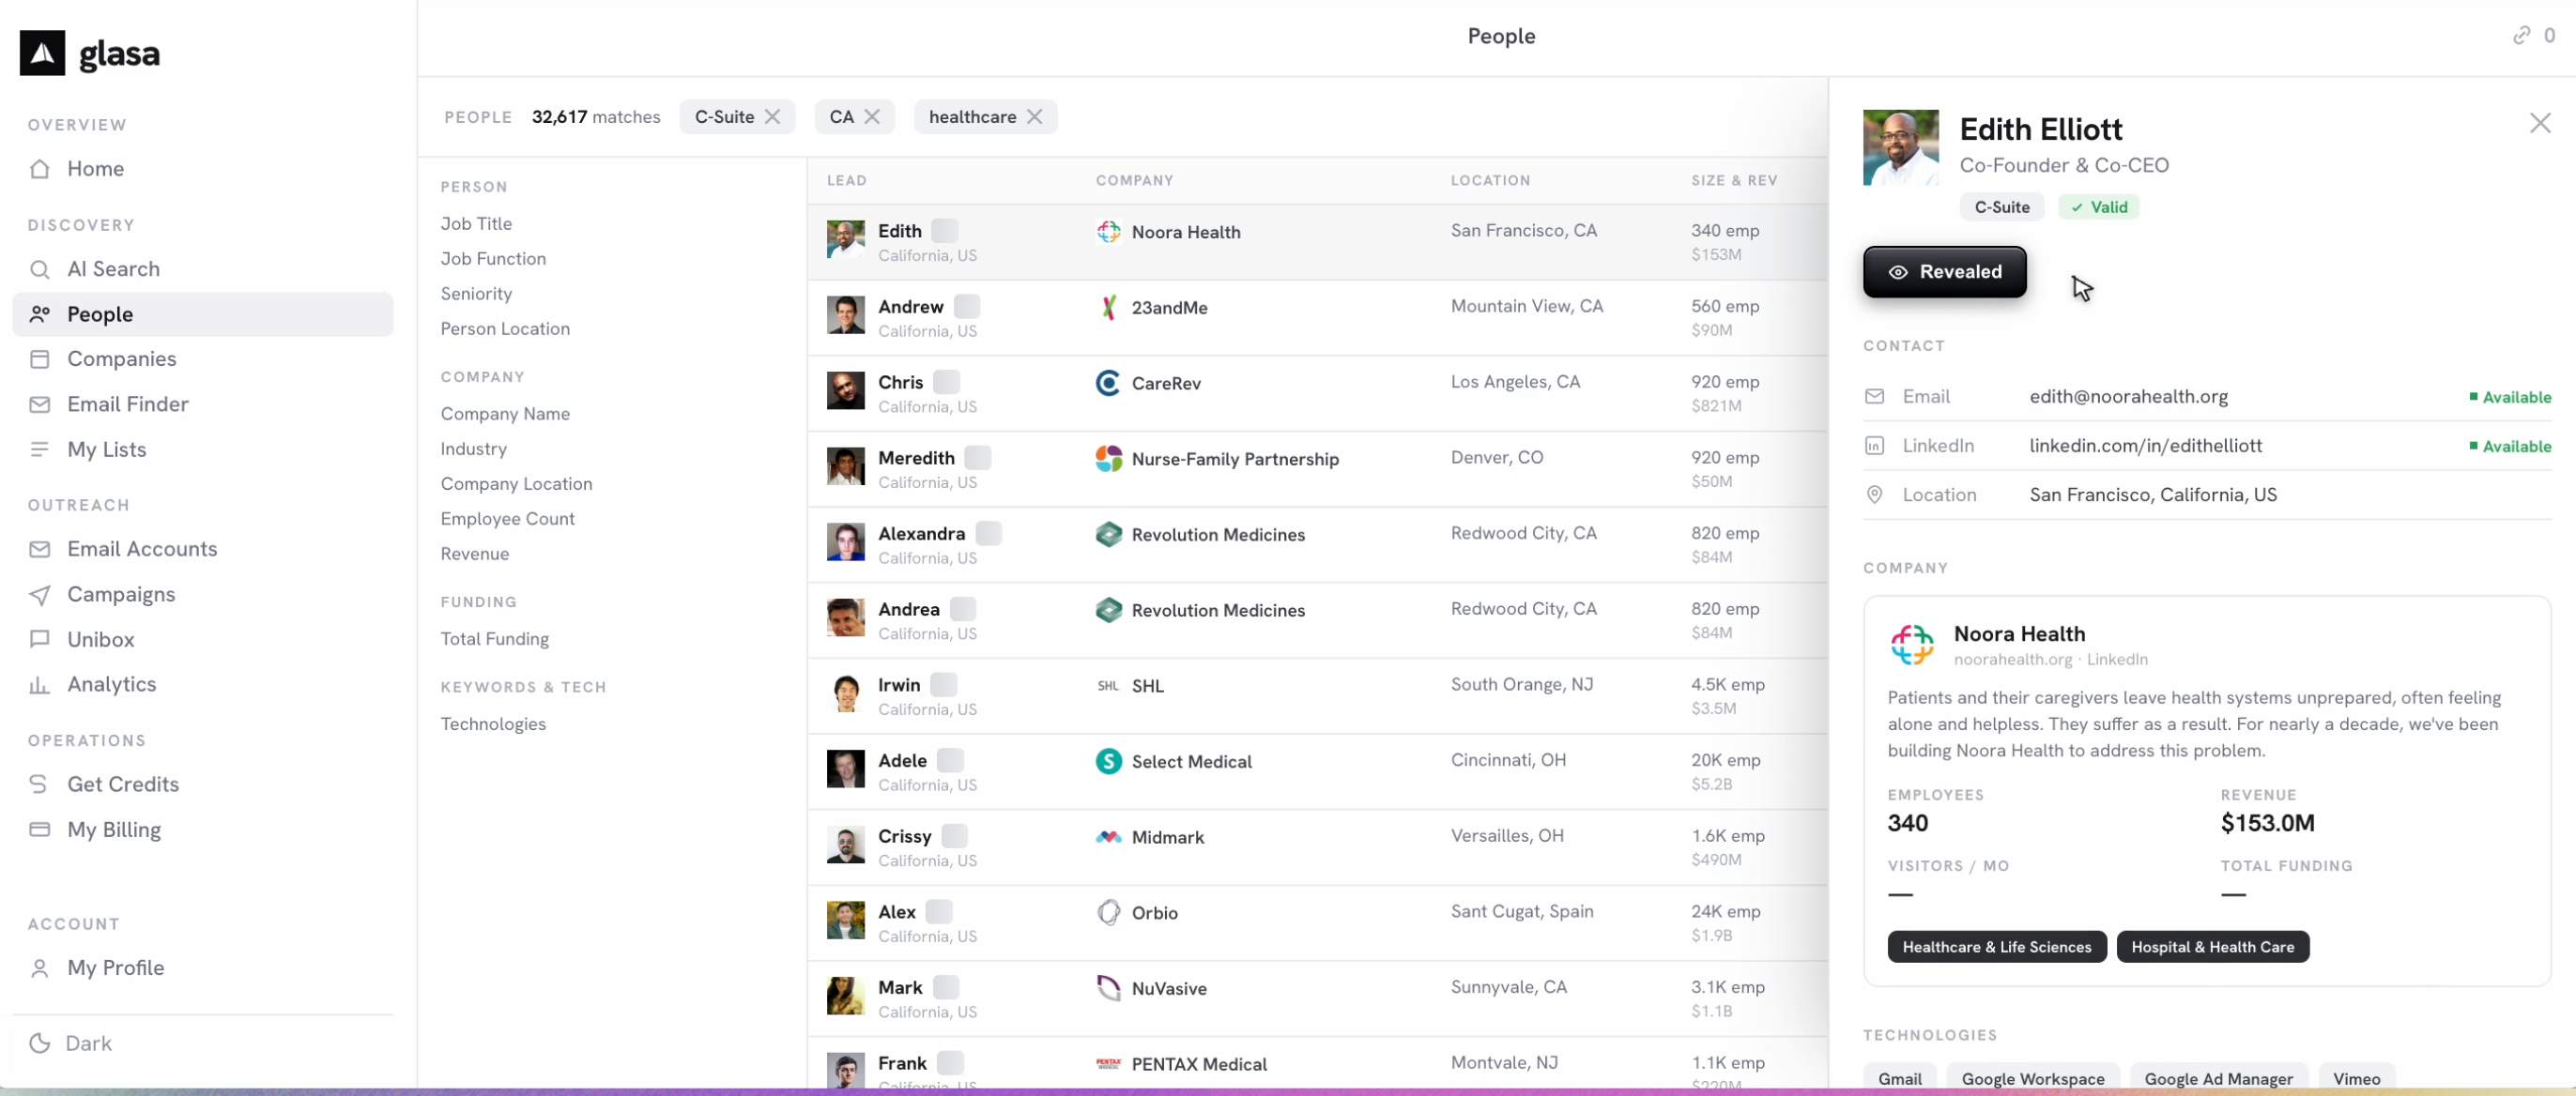Image resolution: width=2576 pixels, height=1096 pixels.
Task: Expand the Industry filter
Action: 473,449
